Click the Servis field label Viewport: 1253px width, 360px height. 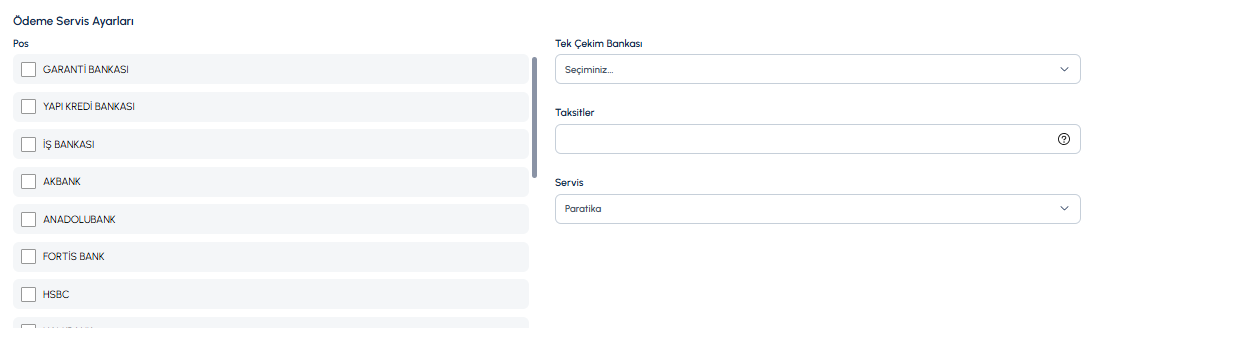pyautogui.click(x=569, y=182)
